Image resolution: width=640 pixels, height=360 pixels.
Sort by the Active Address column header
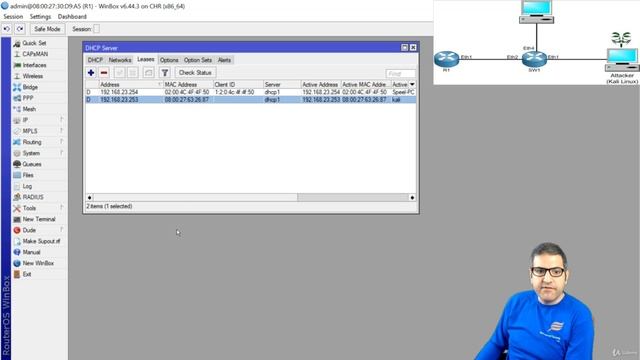(x=321, y=84)
